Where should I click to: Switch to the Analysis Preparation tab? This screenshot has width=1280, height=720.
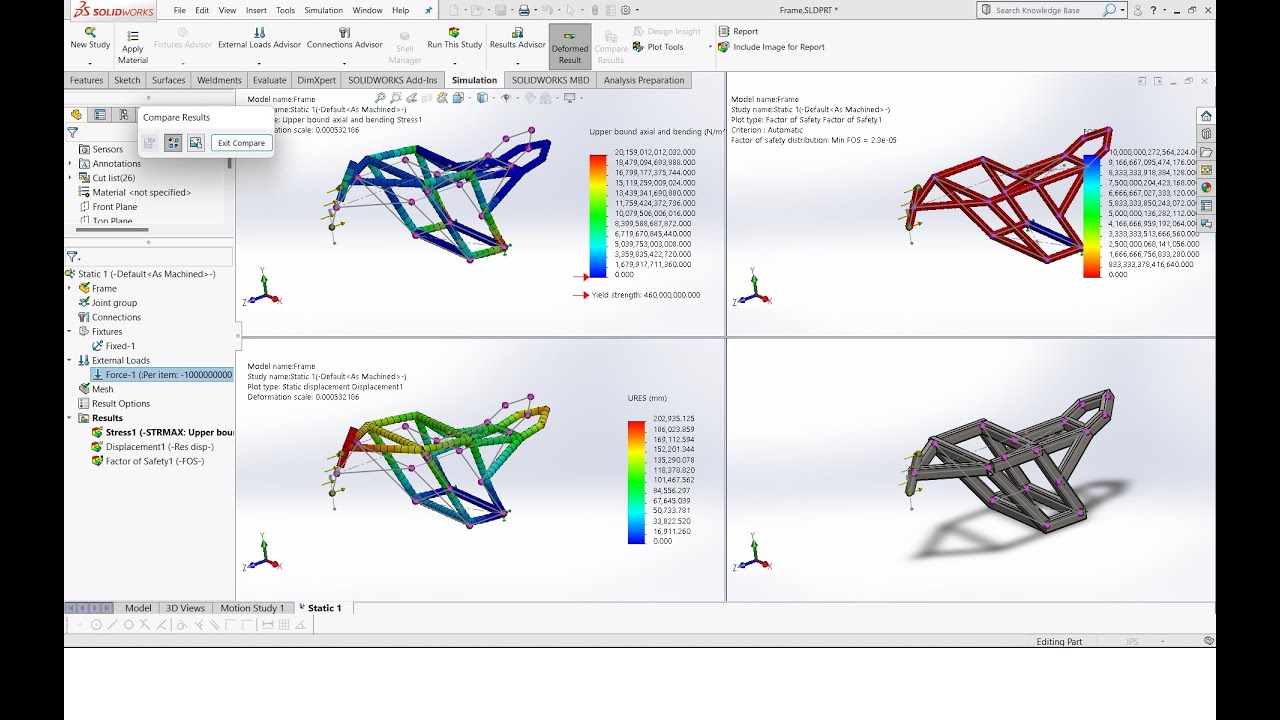point(644,80)
